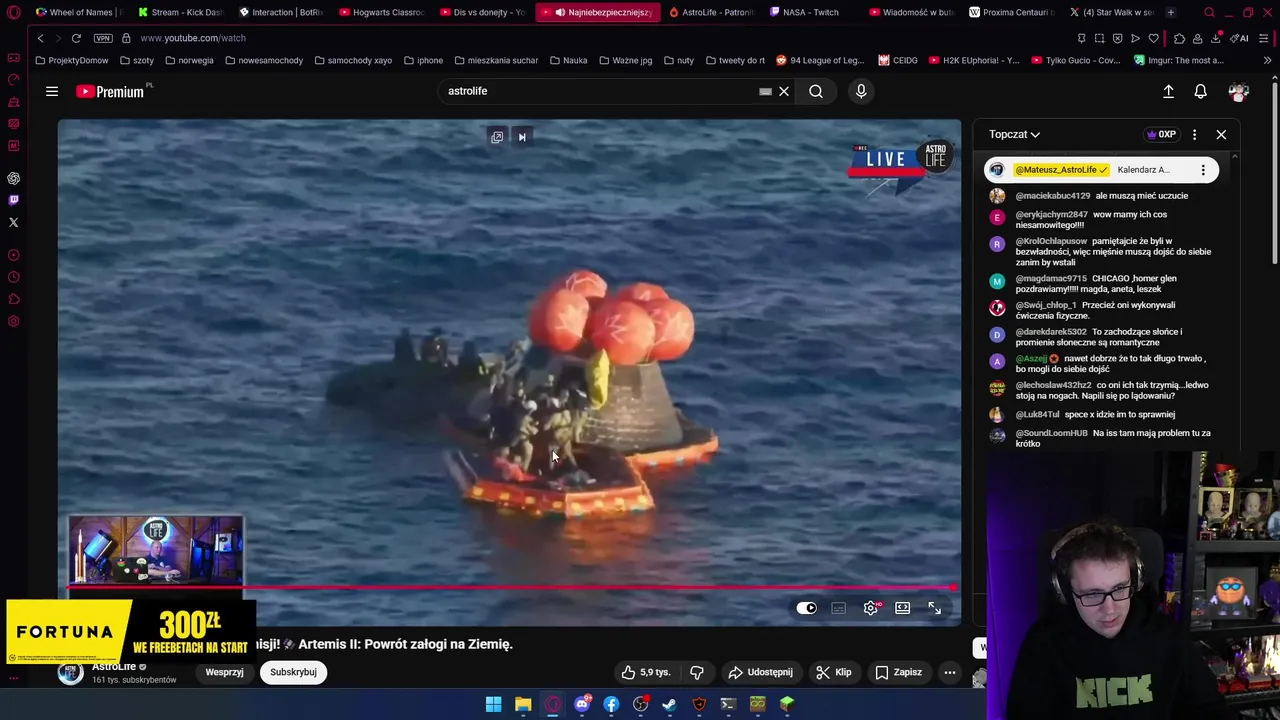Open Opera sidebar settings gear

pos(13,321)
